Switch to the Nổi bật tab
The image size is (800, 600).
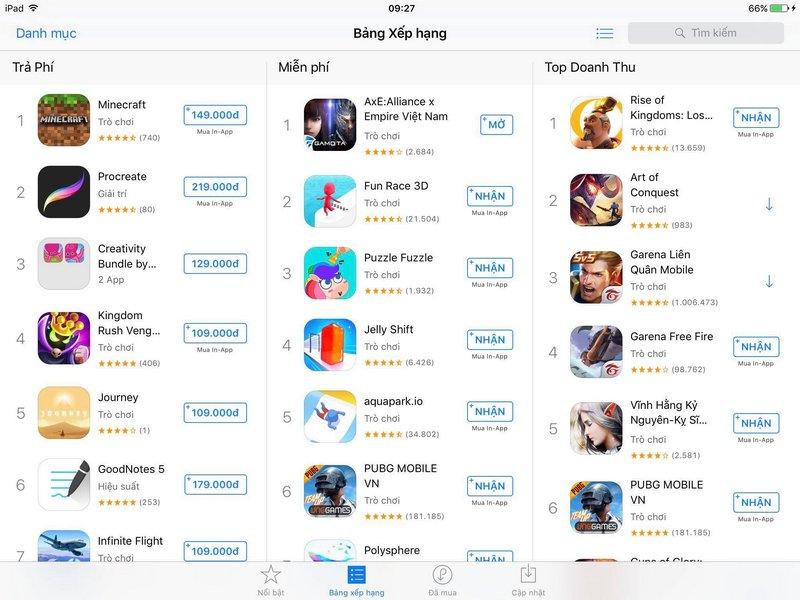tap(270, 581)
